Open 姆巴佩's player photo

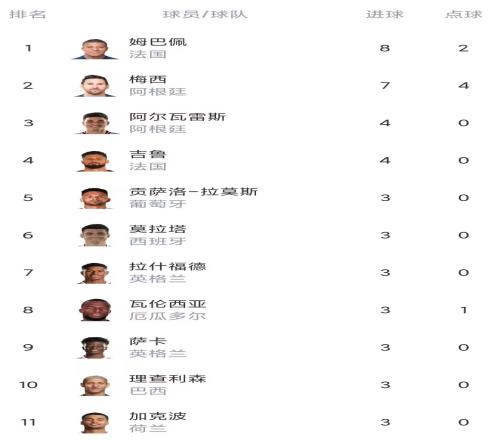point(95,49)
